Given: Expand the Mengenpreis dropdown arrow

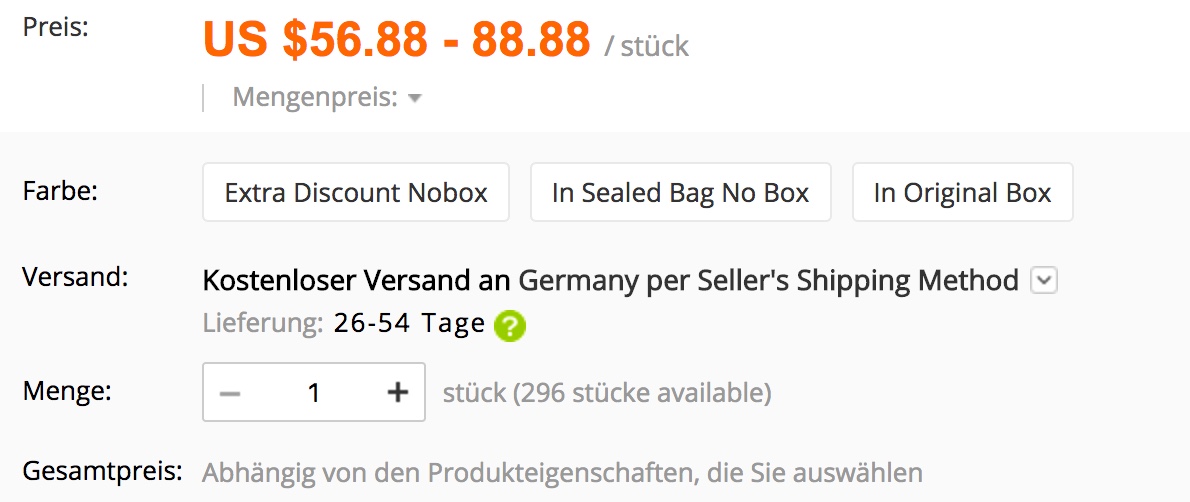Looking at the screenshot, I should [415, 99].
